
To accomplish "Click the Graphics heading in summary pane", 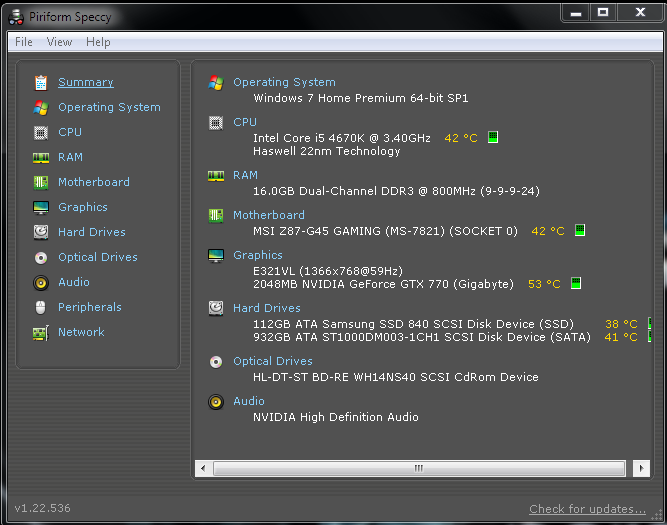I will click(x=258, y=255).
